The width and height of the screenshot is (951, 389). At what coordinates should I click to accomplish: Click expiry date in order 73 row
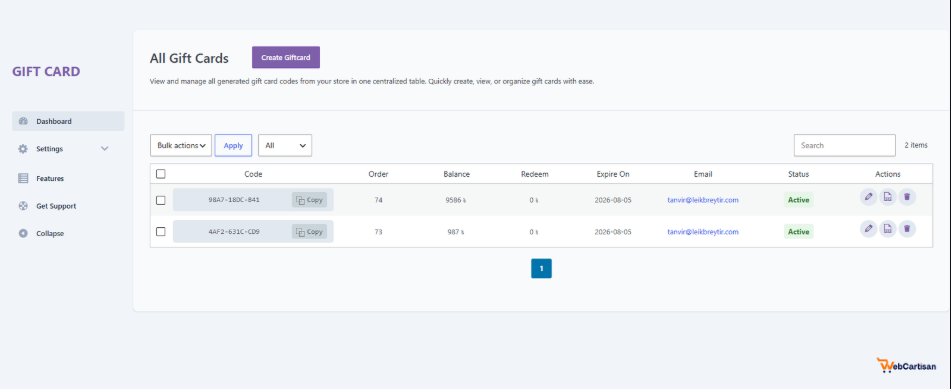613,231
